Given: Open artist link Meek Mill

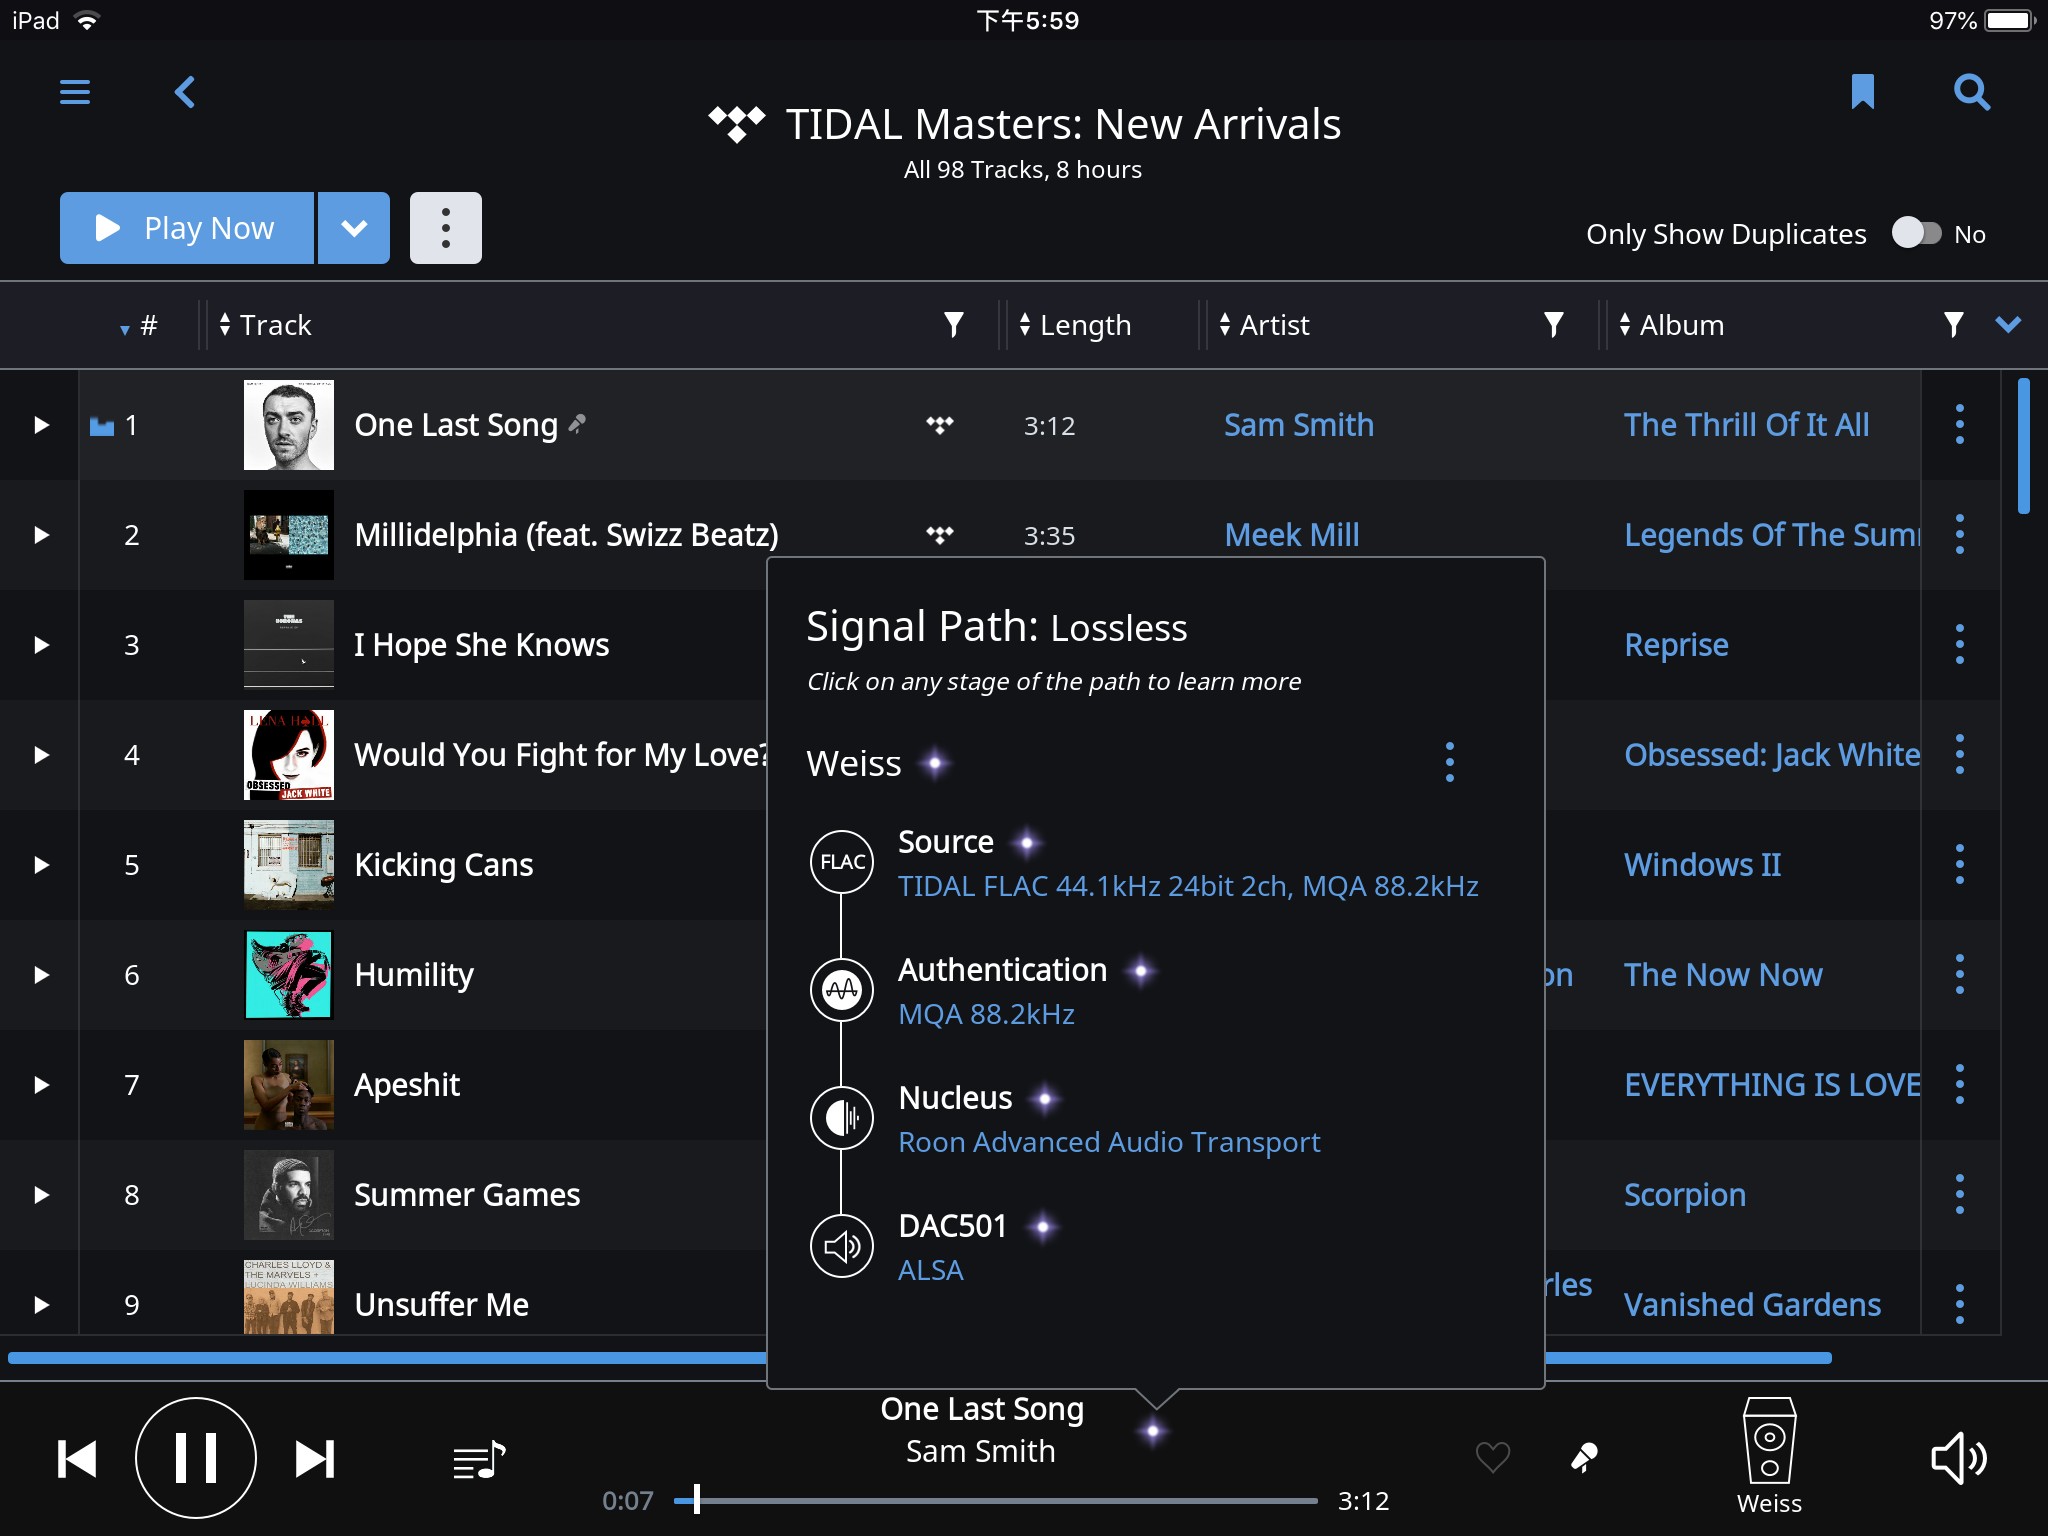Looking at the screenshot, I should [1292, 535].
